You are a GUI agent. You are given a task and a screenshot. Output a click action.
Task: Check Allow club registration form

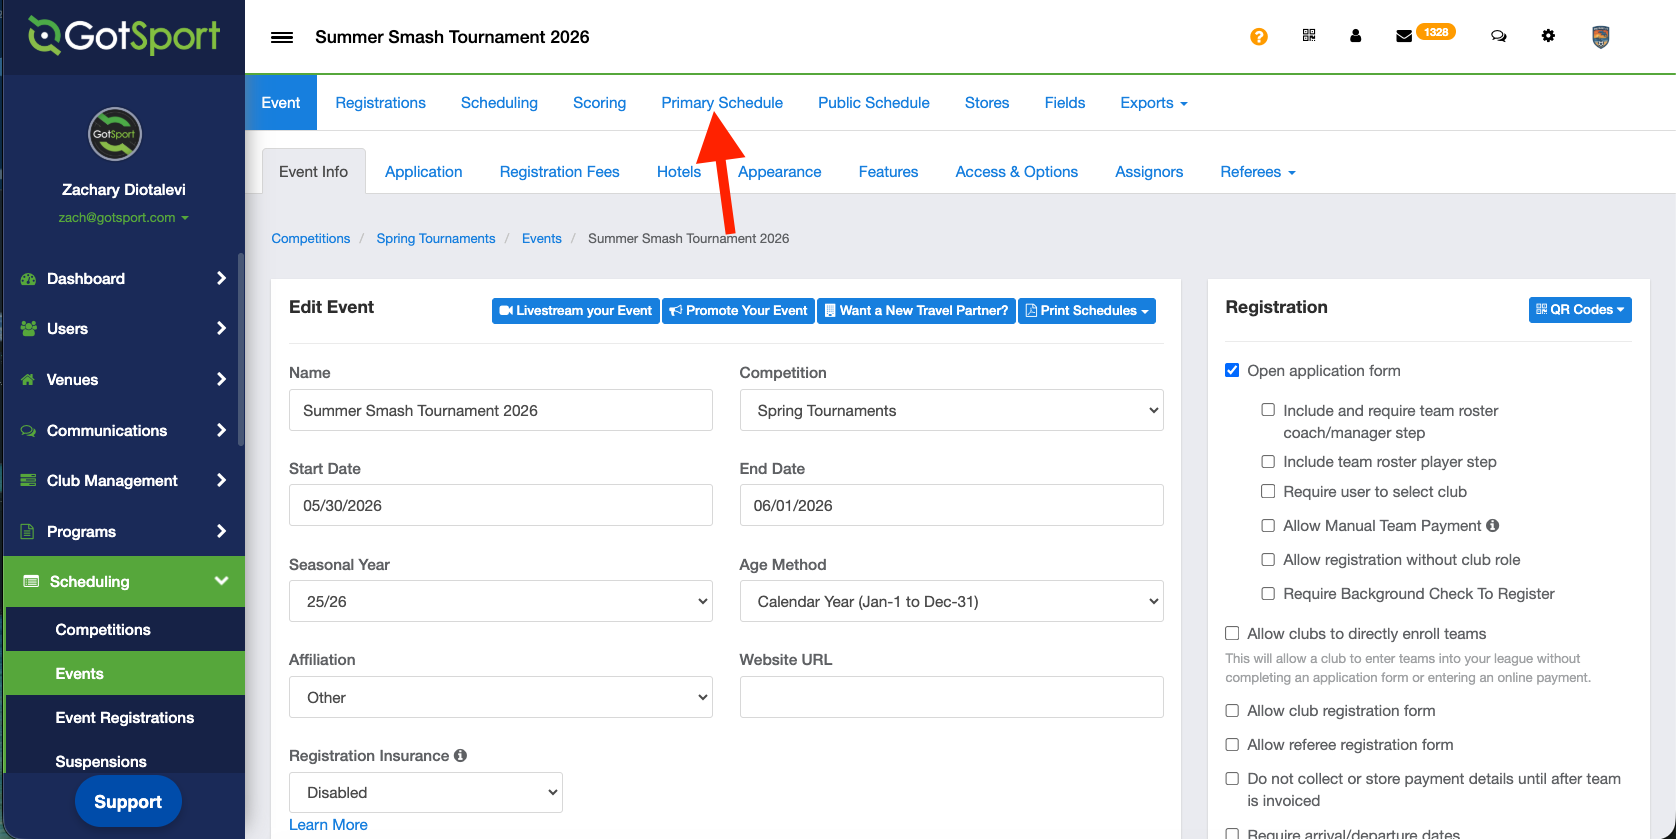[x=1232, y=711]
